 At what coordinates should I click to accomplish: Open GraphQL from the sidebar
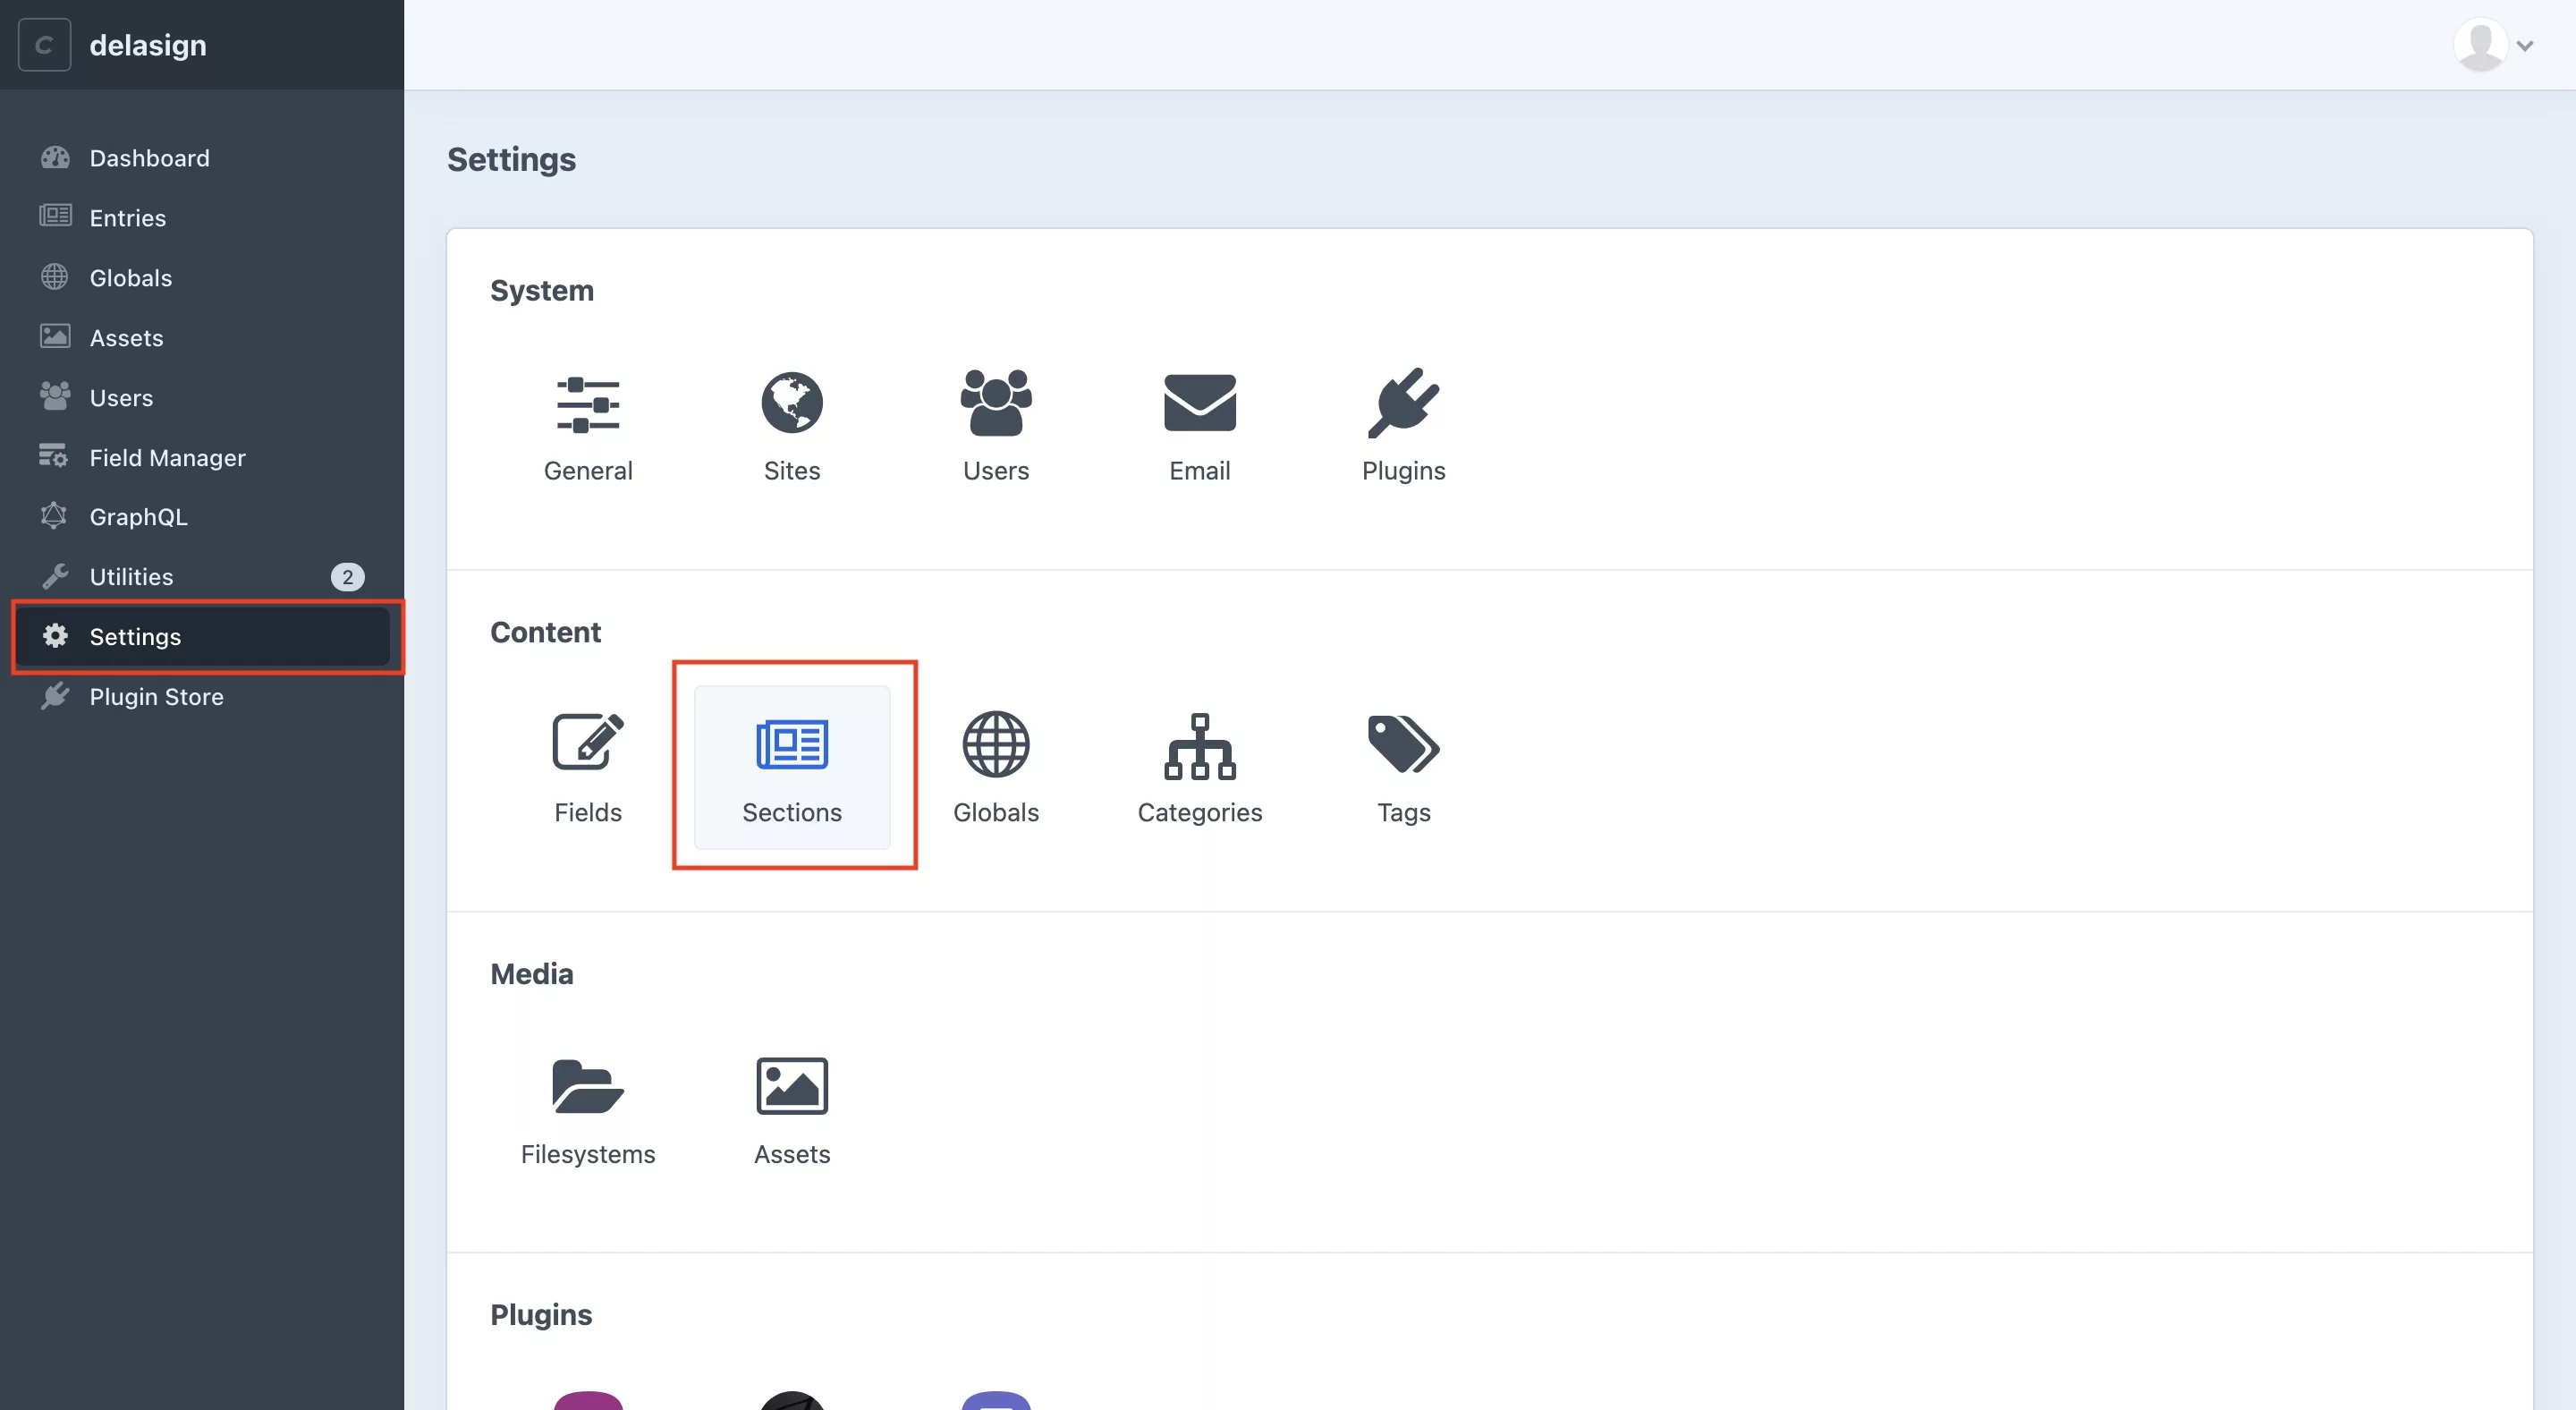[202, 517]
